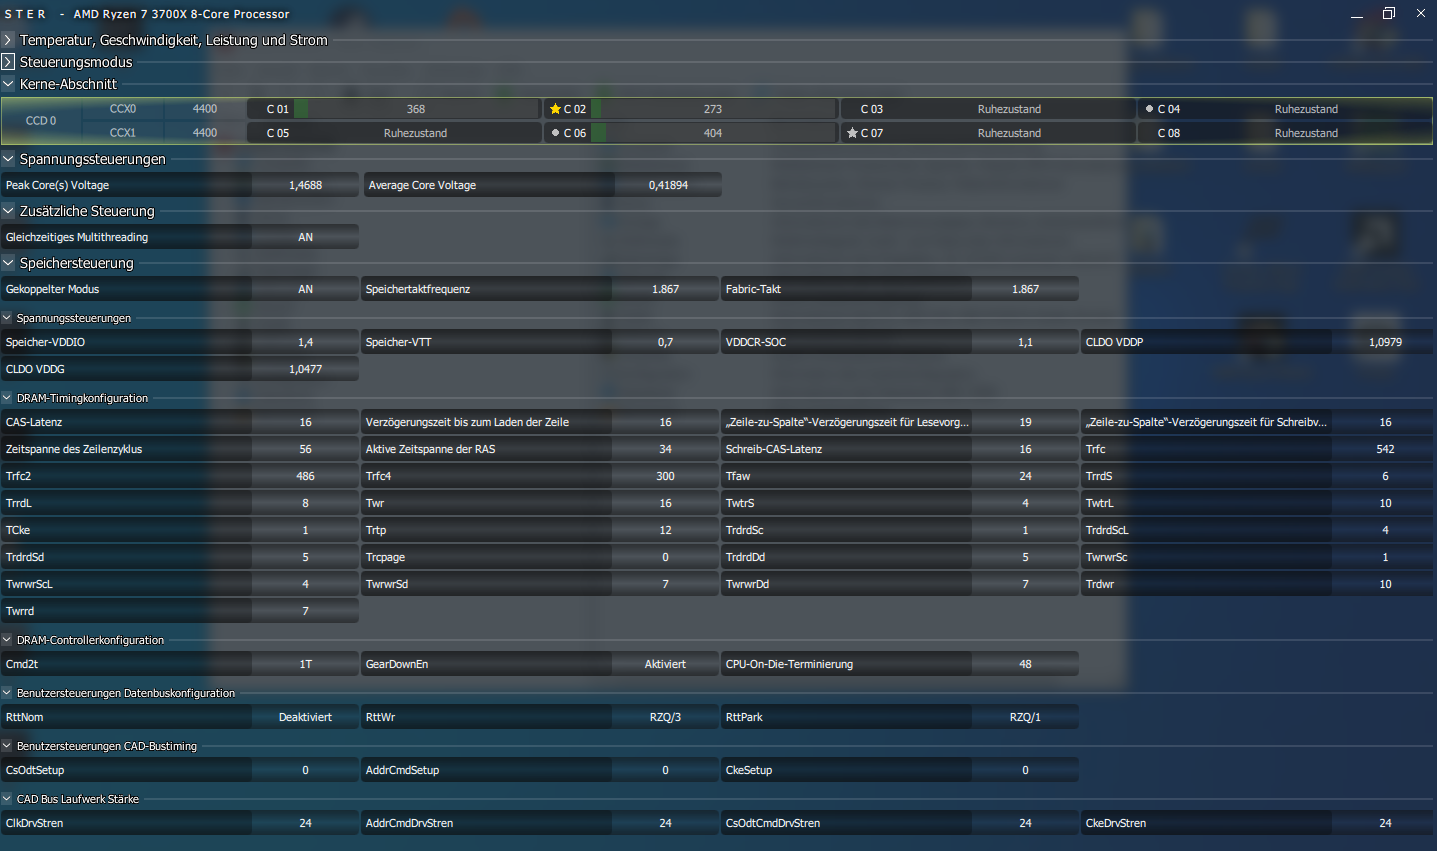Image resolution: width=1437 pixels, height=851 pixels.
Task: Expand the Steuerungsmodus section
Action: click(8, 62)
